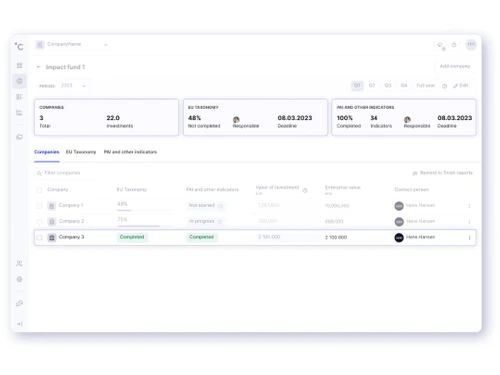Screen dimensions: 500x375
Task: Open the Period 2023 dropdown
Action: click(73, 86)
